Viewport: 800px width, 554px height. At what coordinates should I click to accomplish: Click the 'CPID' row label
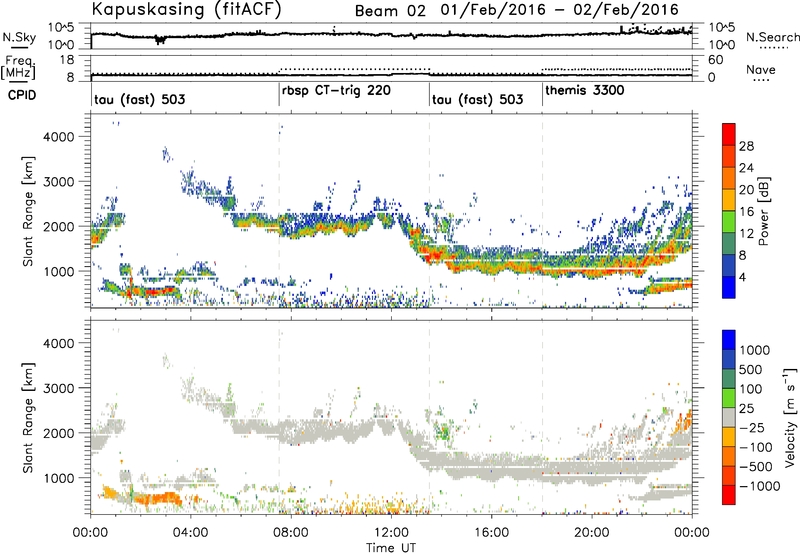pos(22,94)
